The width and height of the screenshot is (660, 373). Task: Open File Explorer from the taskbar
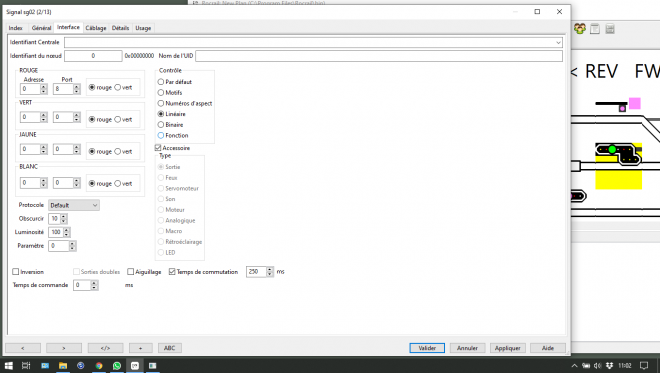point(63,365)
